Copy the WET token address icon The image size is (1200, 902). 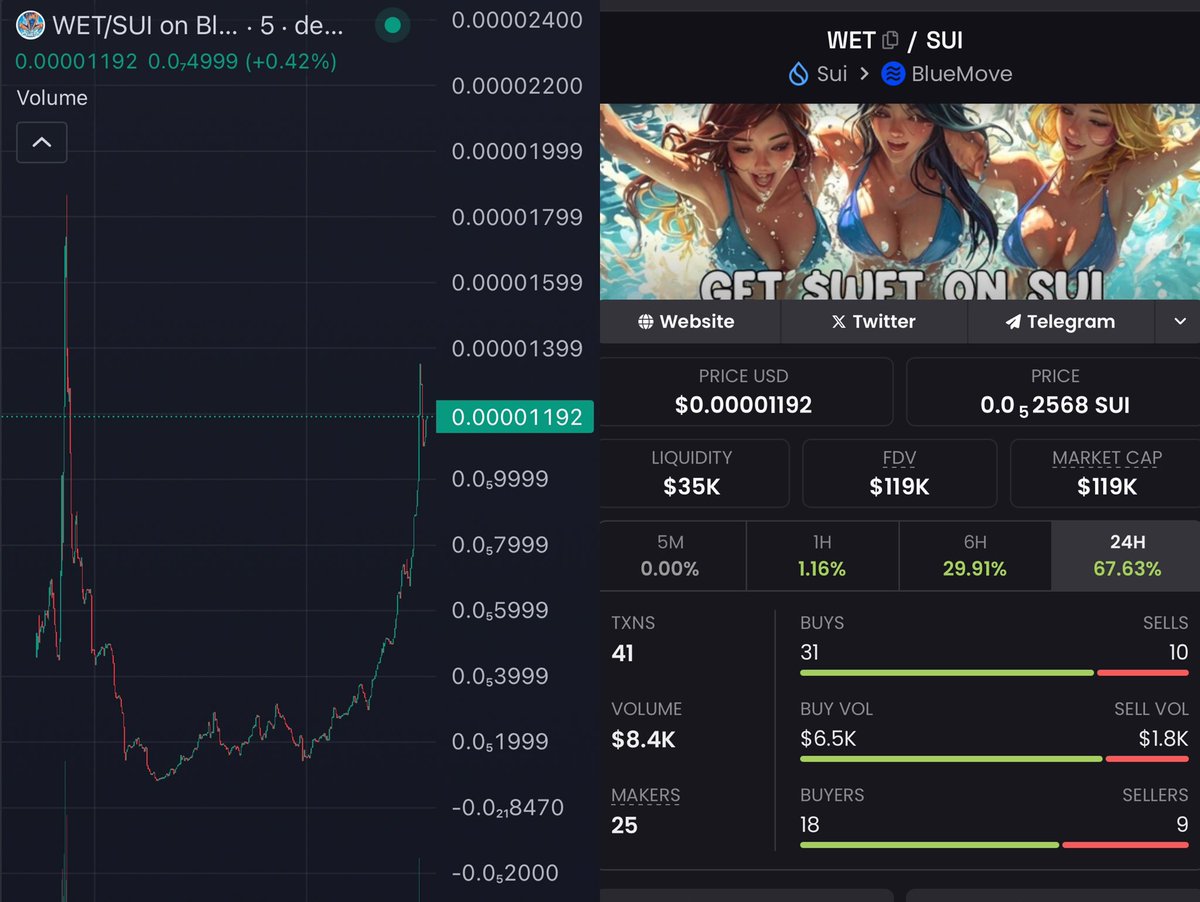click(890, 41)
